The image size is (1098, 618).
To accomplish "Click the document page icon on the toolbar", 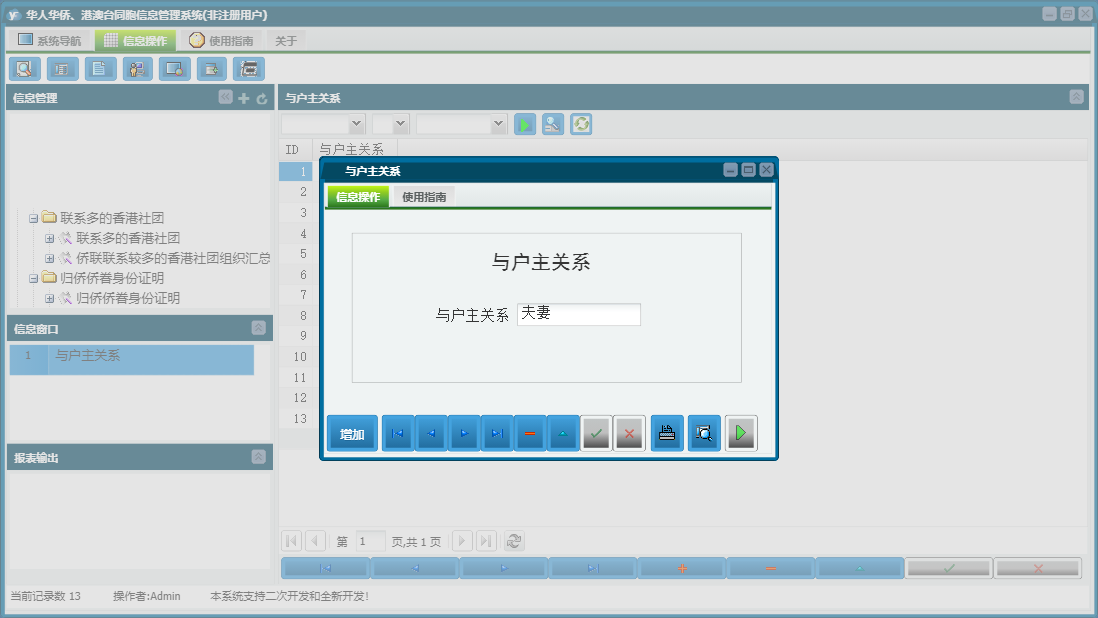I will pos(100,69).
